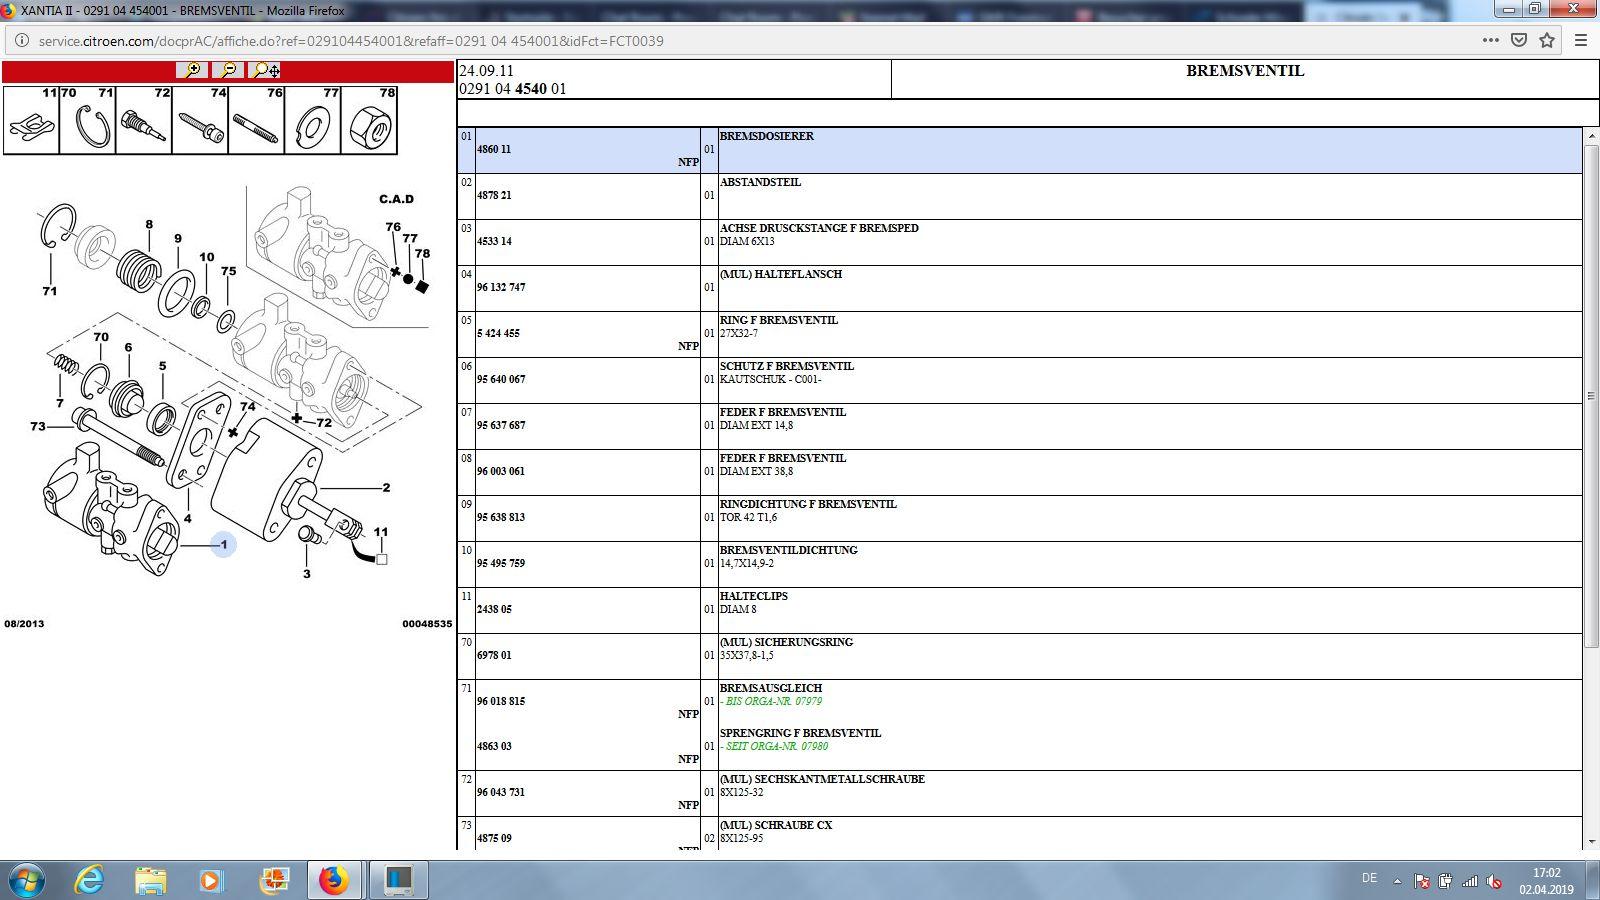The image size is (1600, 900).
Task: Click part number 95 637 687
Action: [501, 426]
